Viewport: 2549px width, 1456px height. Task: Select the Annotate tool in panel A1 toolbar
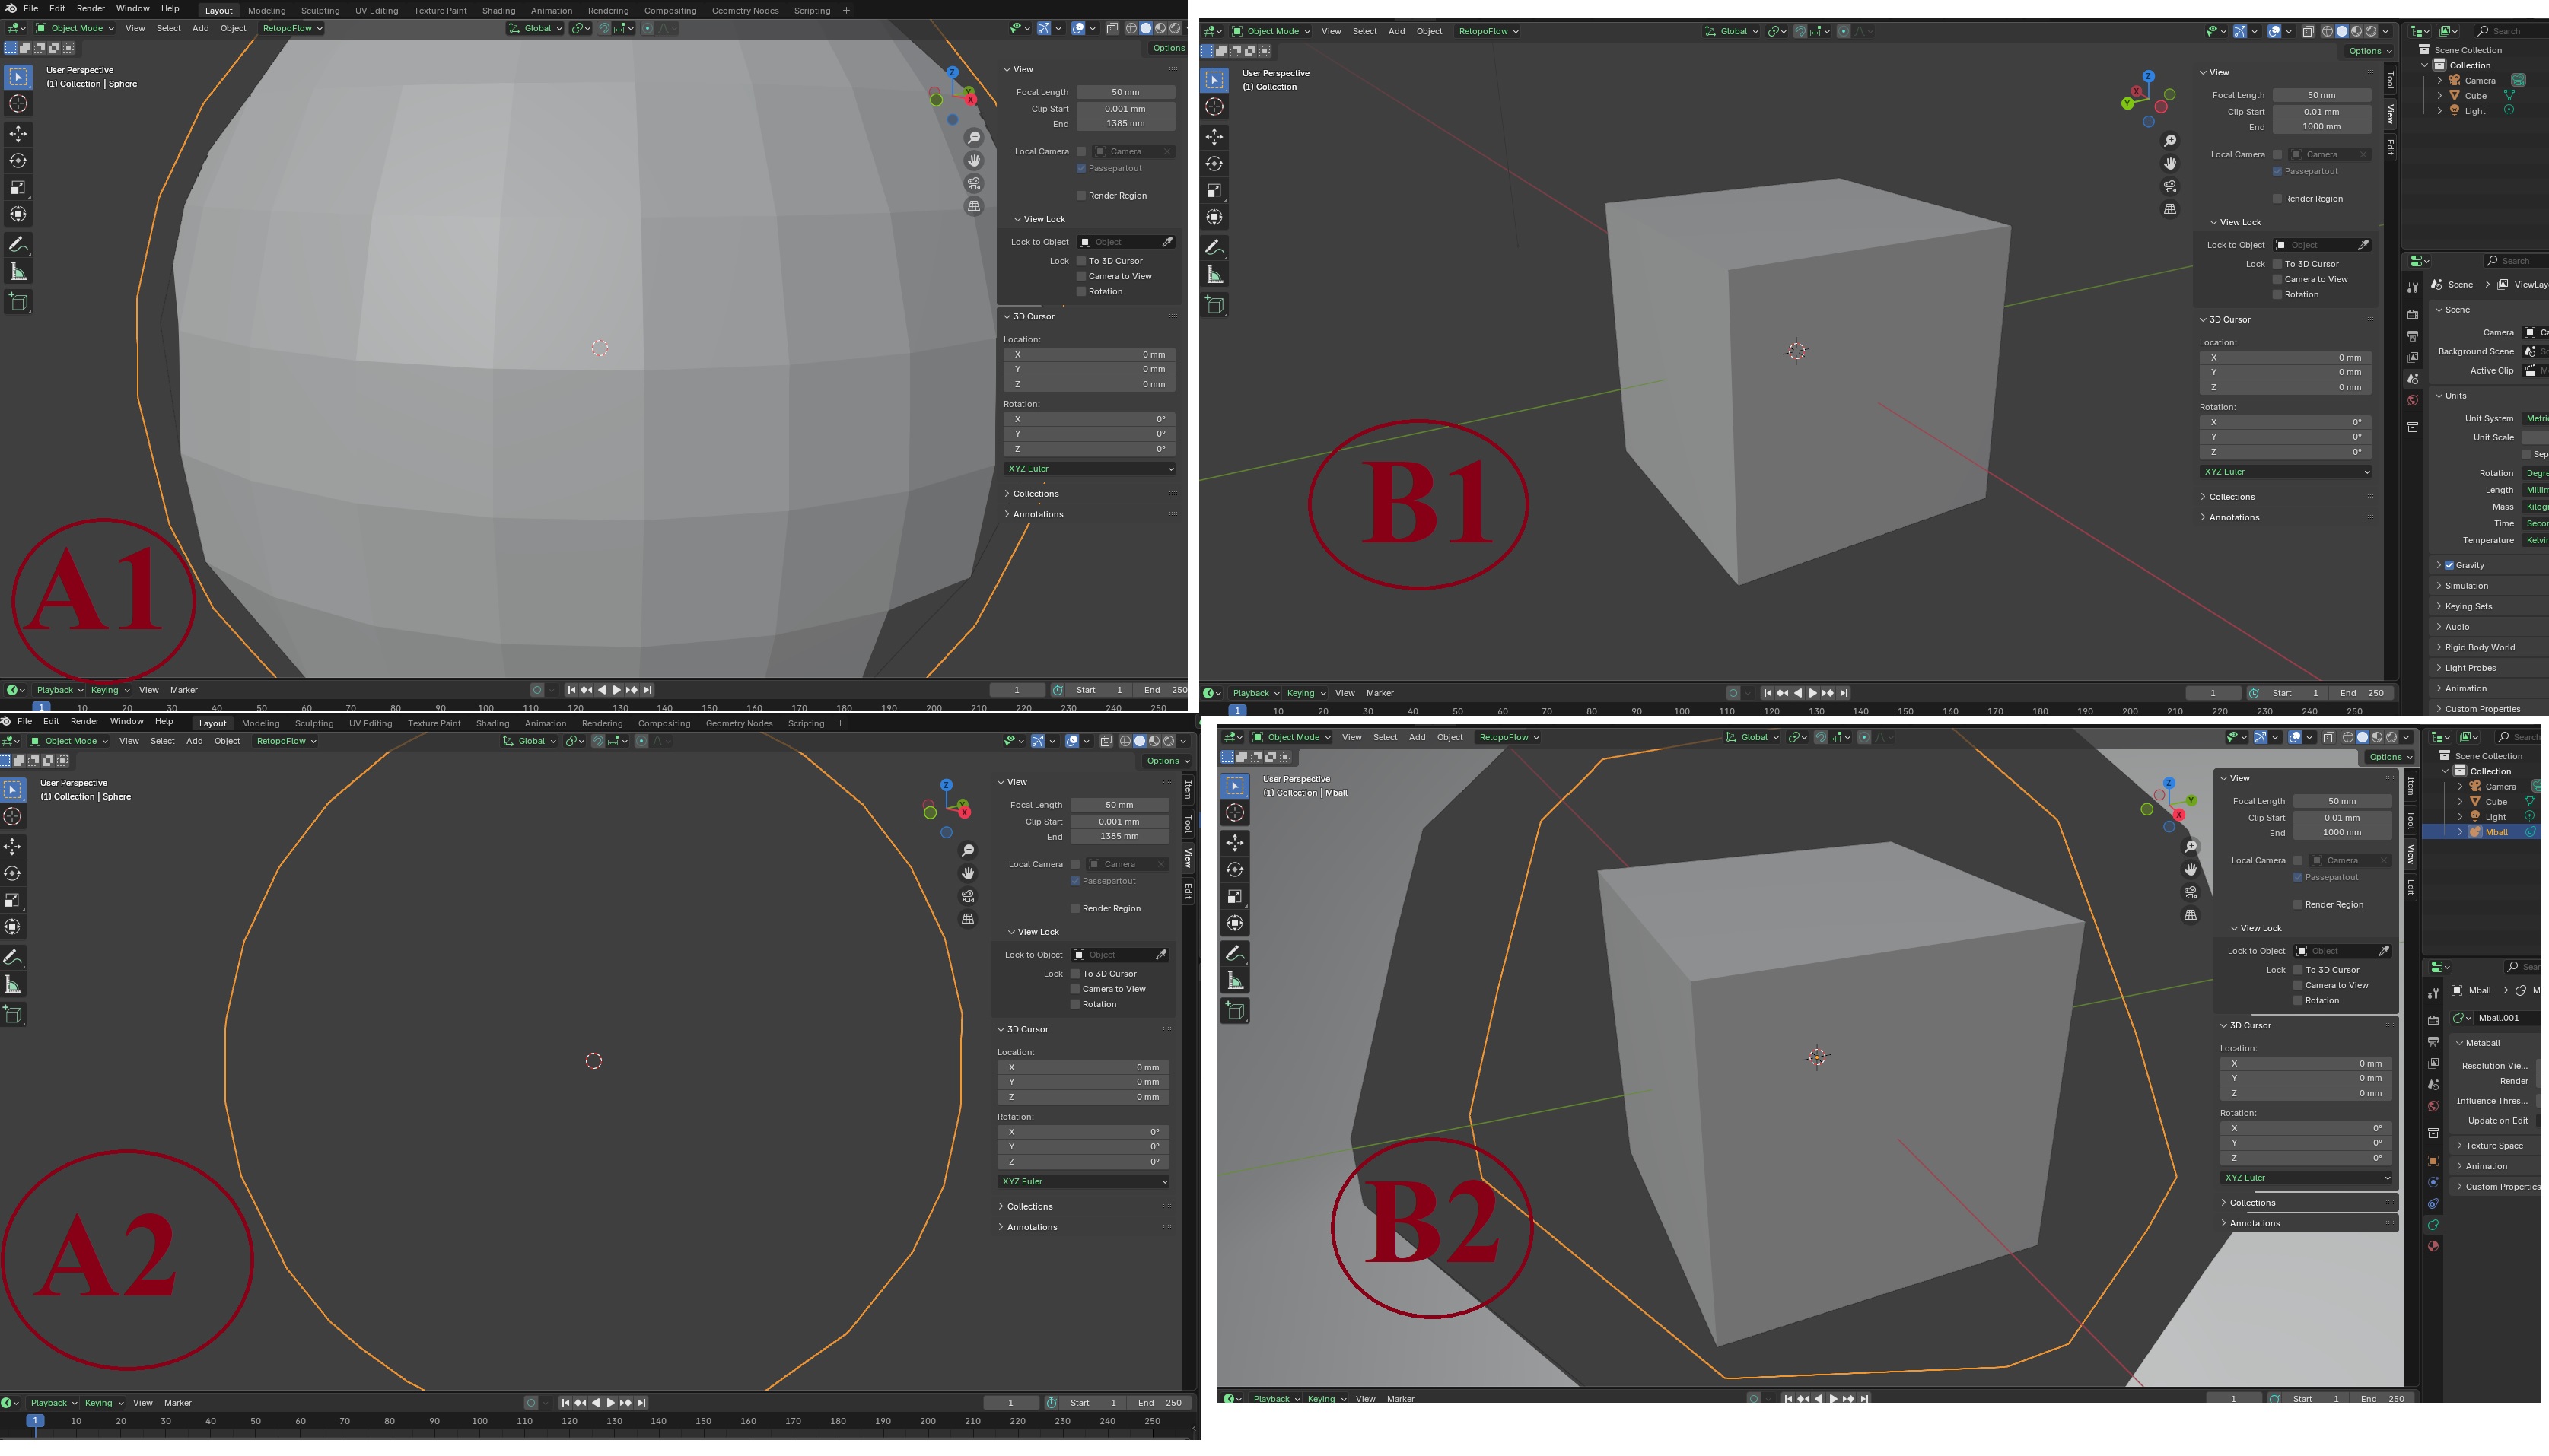tap(18, 245)
